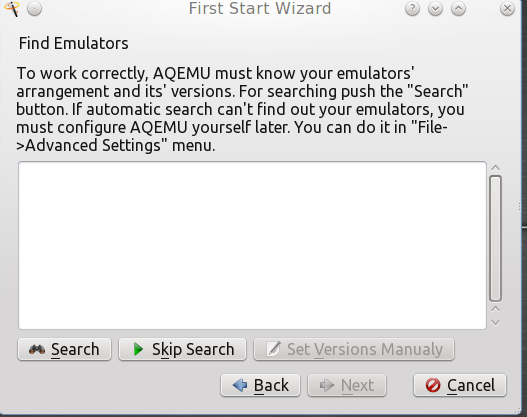Viewport: 527px width, 417px height.
Task: Click the AQEMU application icon in title bar
Action: [12, 8]
